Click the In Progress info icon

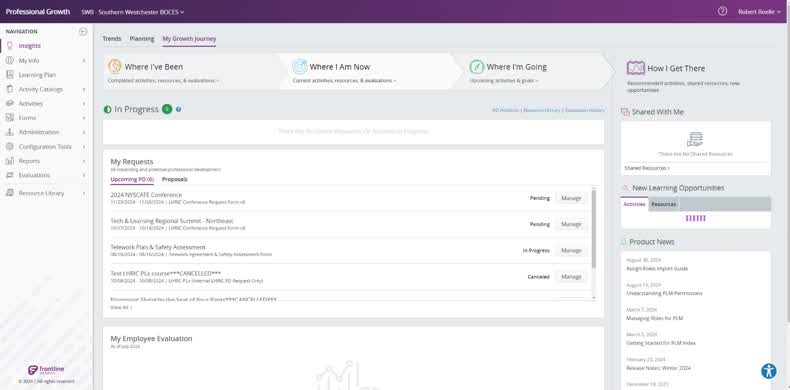coord(178,109)
